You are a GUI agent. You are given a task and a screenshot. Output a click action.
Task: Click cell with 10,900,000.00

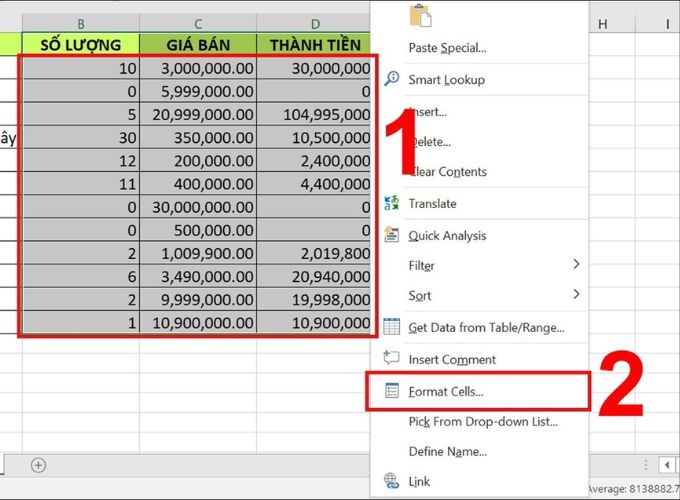[x=198, y=323]
